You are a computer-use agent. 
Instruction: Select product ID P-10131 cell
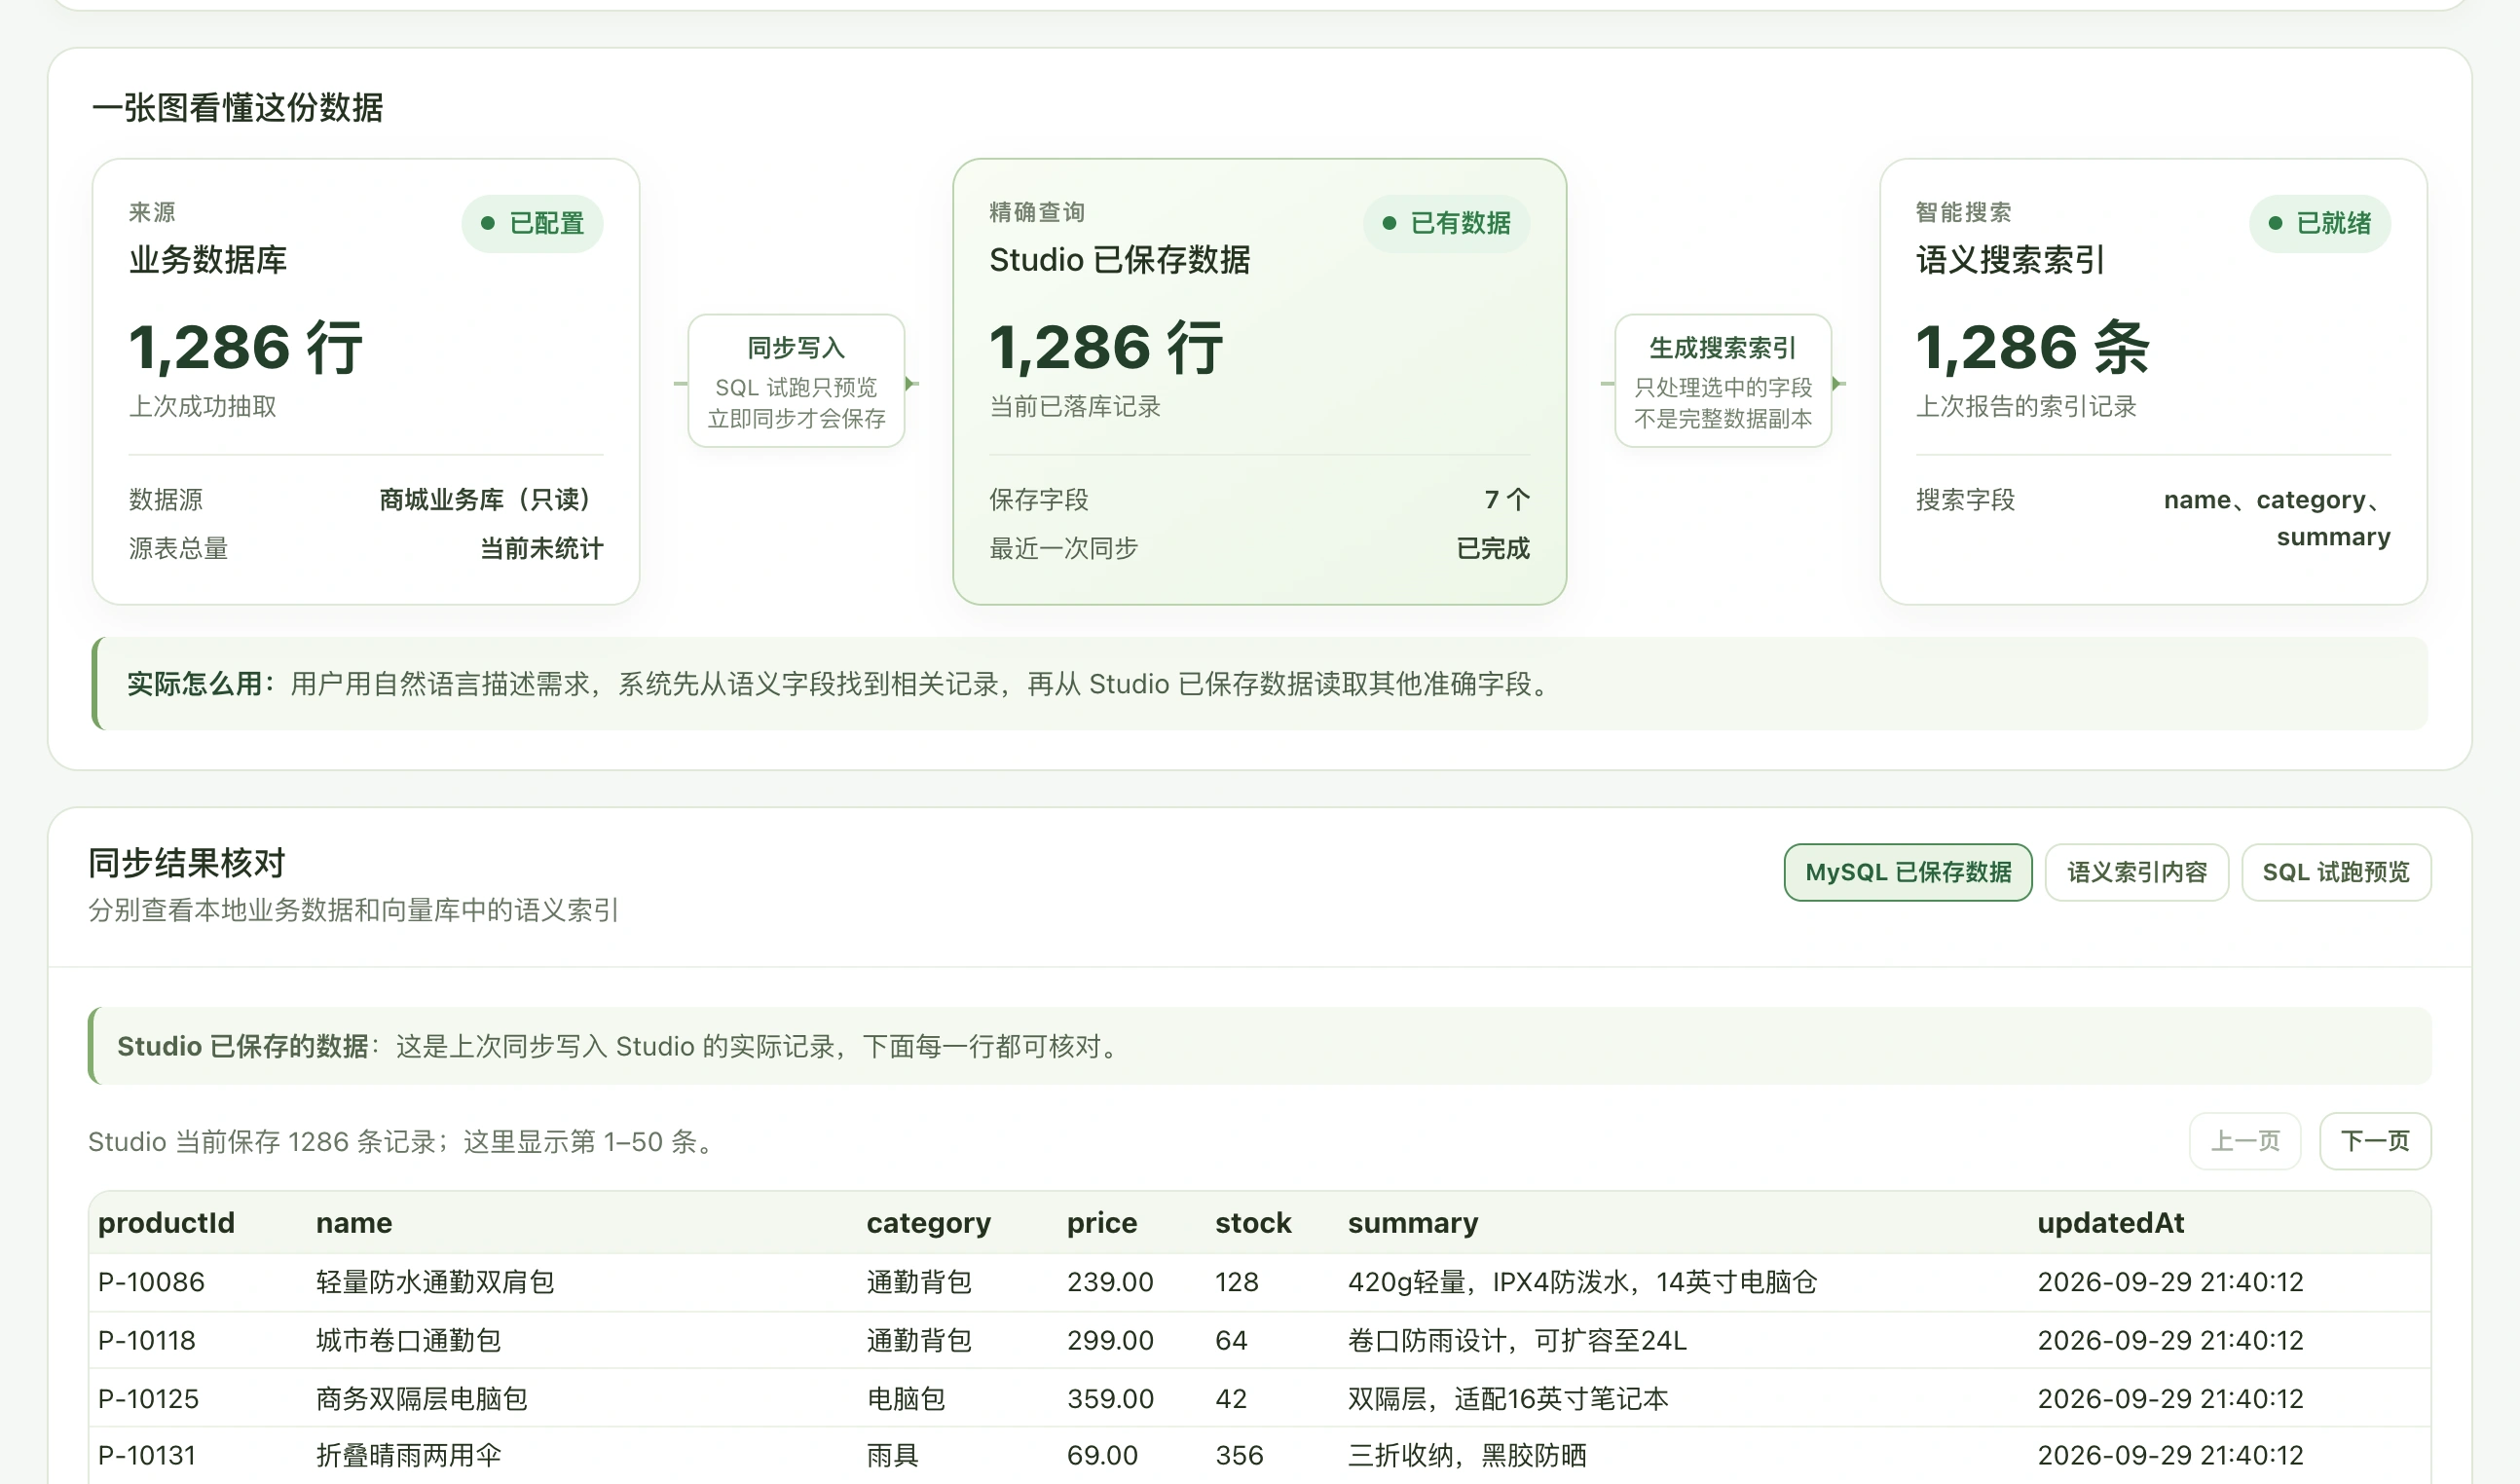tap(146, 1455)
